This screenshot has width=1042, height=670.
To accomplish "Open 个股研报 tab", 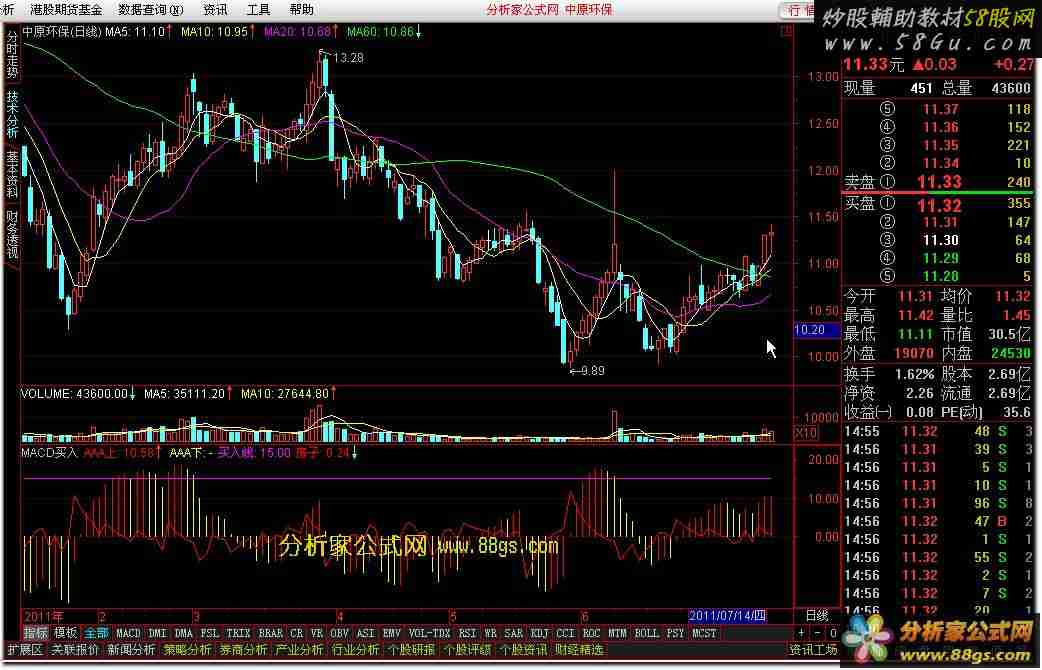I will 411,649.
